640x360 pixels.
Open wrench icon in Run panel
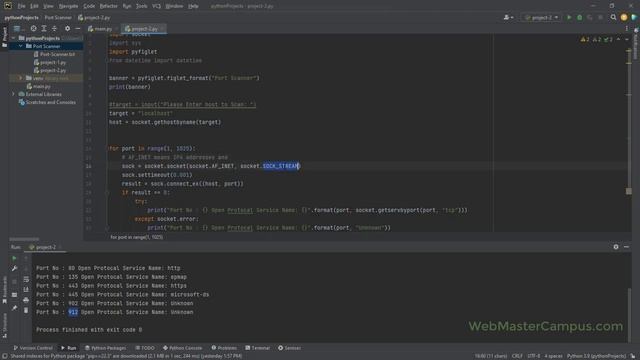14,268
